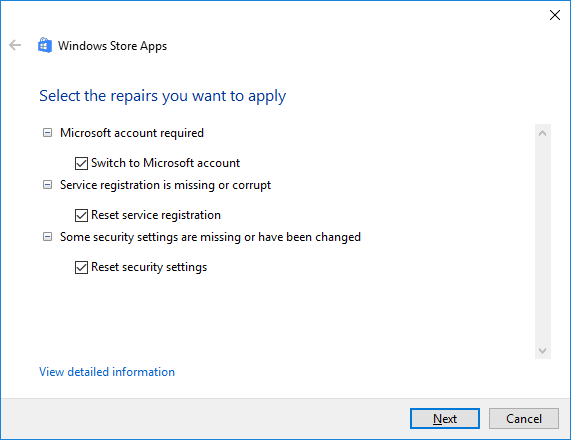Collapse Microsoft account required group
This screenshot has height=440, width=571.
pos(47,133)
